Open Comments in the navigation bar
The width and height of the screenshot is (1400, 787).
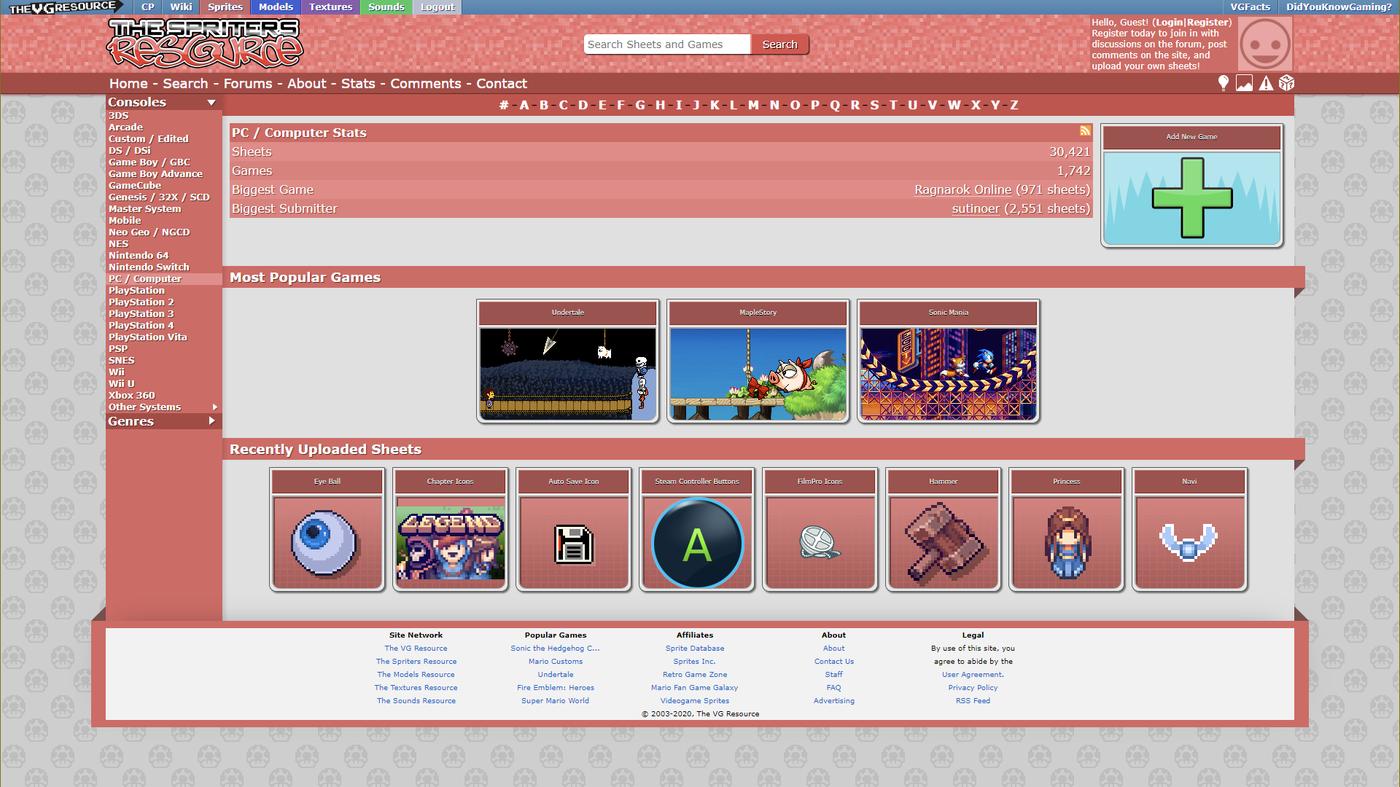[426, 84]
